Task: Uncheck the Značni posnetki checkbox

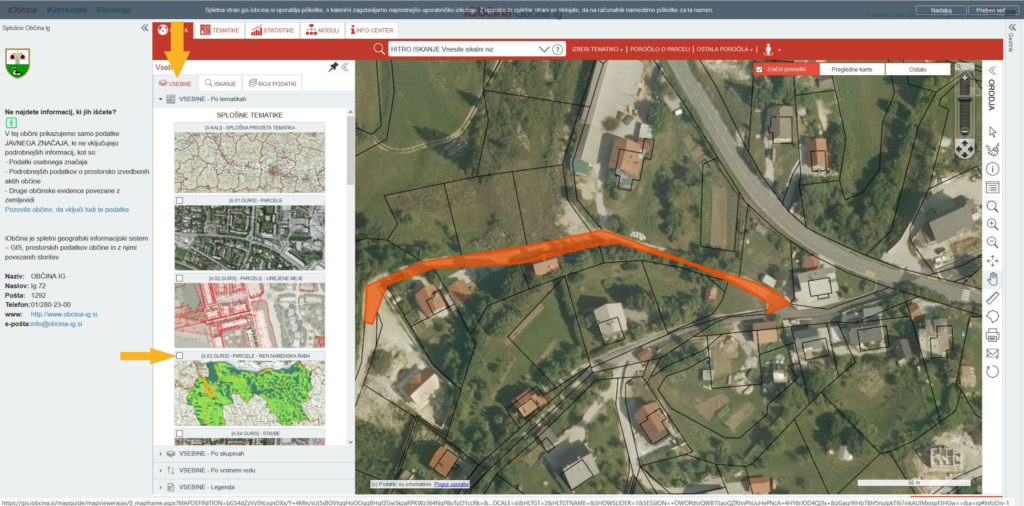Action: (x=760, y=70)
